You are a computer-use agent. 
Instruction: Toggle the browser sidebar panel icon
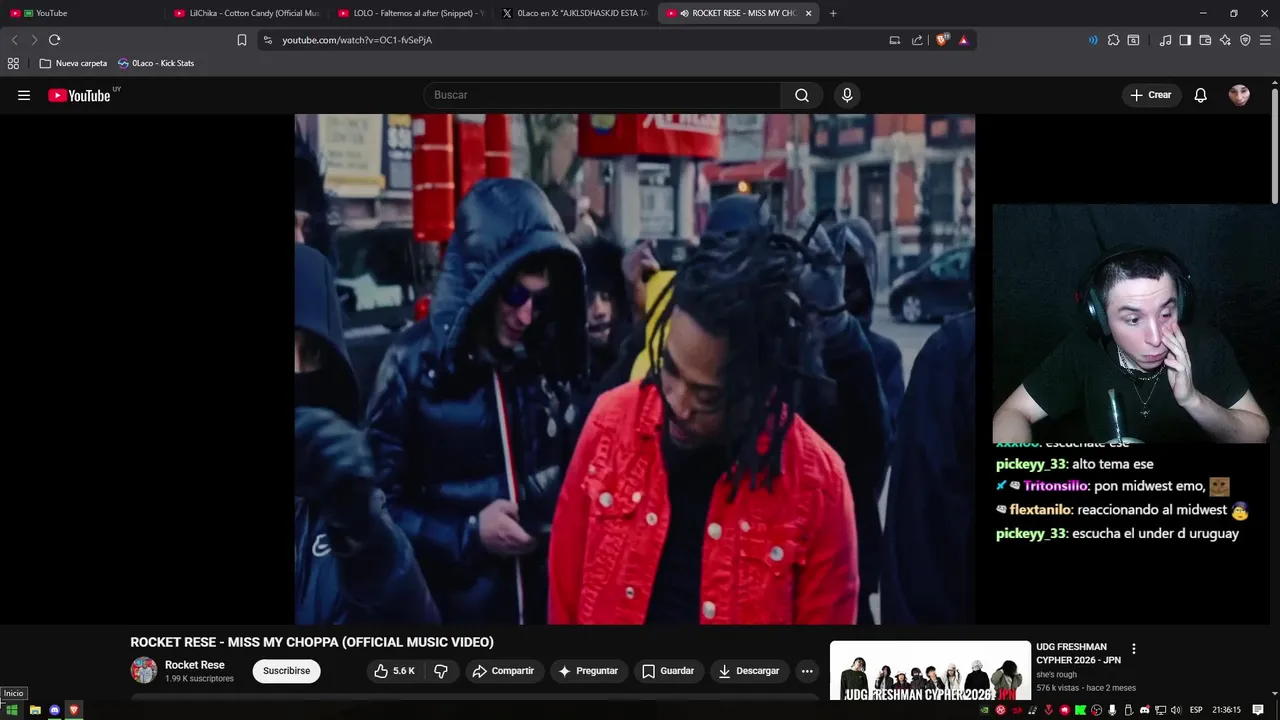1185,40
